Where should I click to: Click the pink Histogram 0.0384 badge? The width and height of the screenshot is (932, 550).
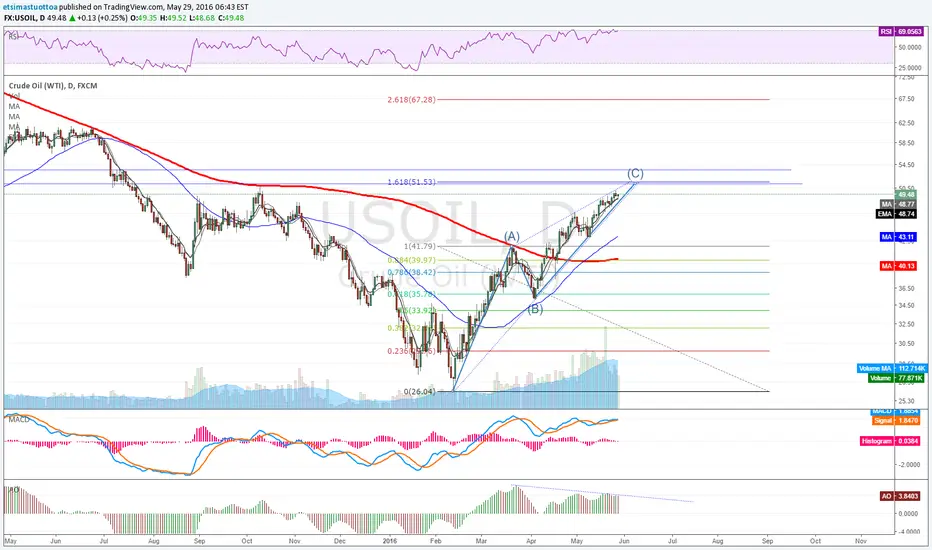click(890, 441)
